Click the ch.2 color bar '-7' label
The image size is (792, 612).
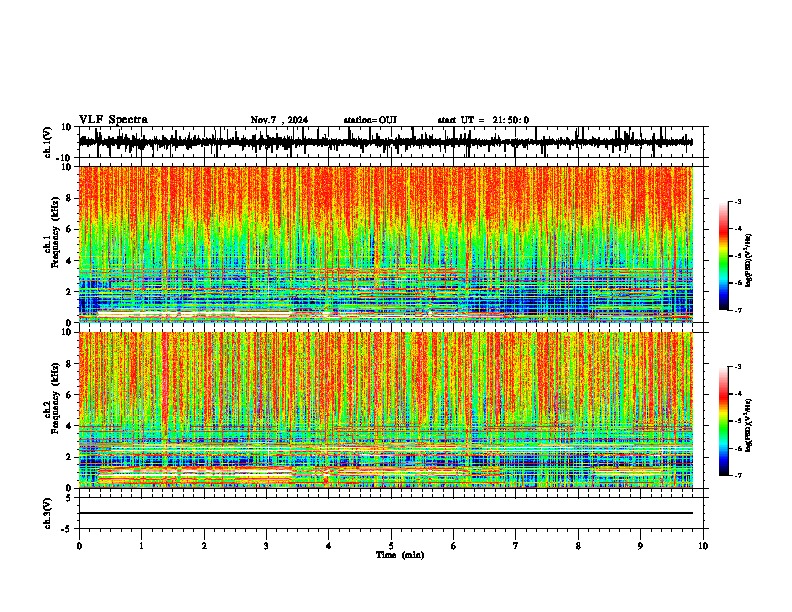(x=737, y=476)
